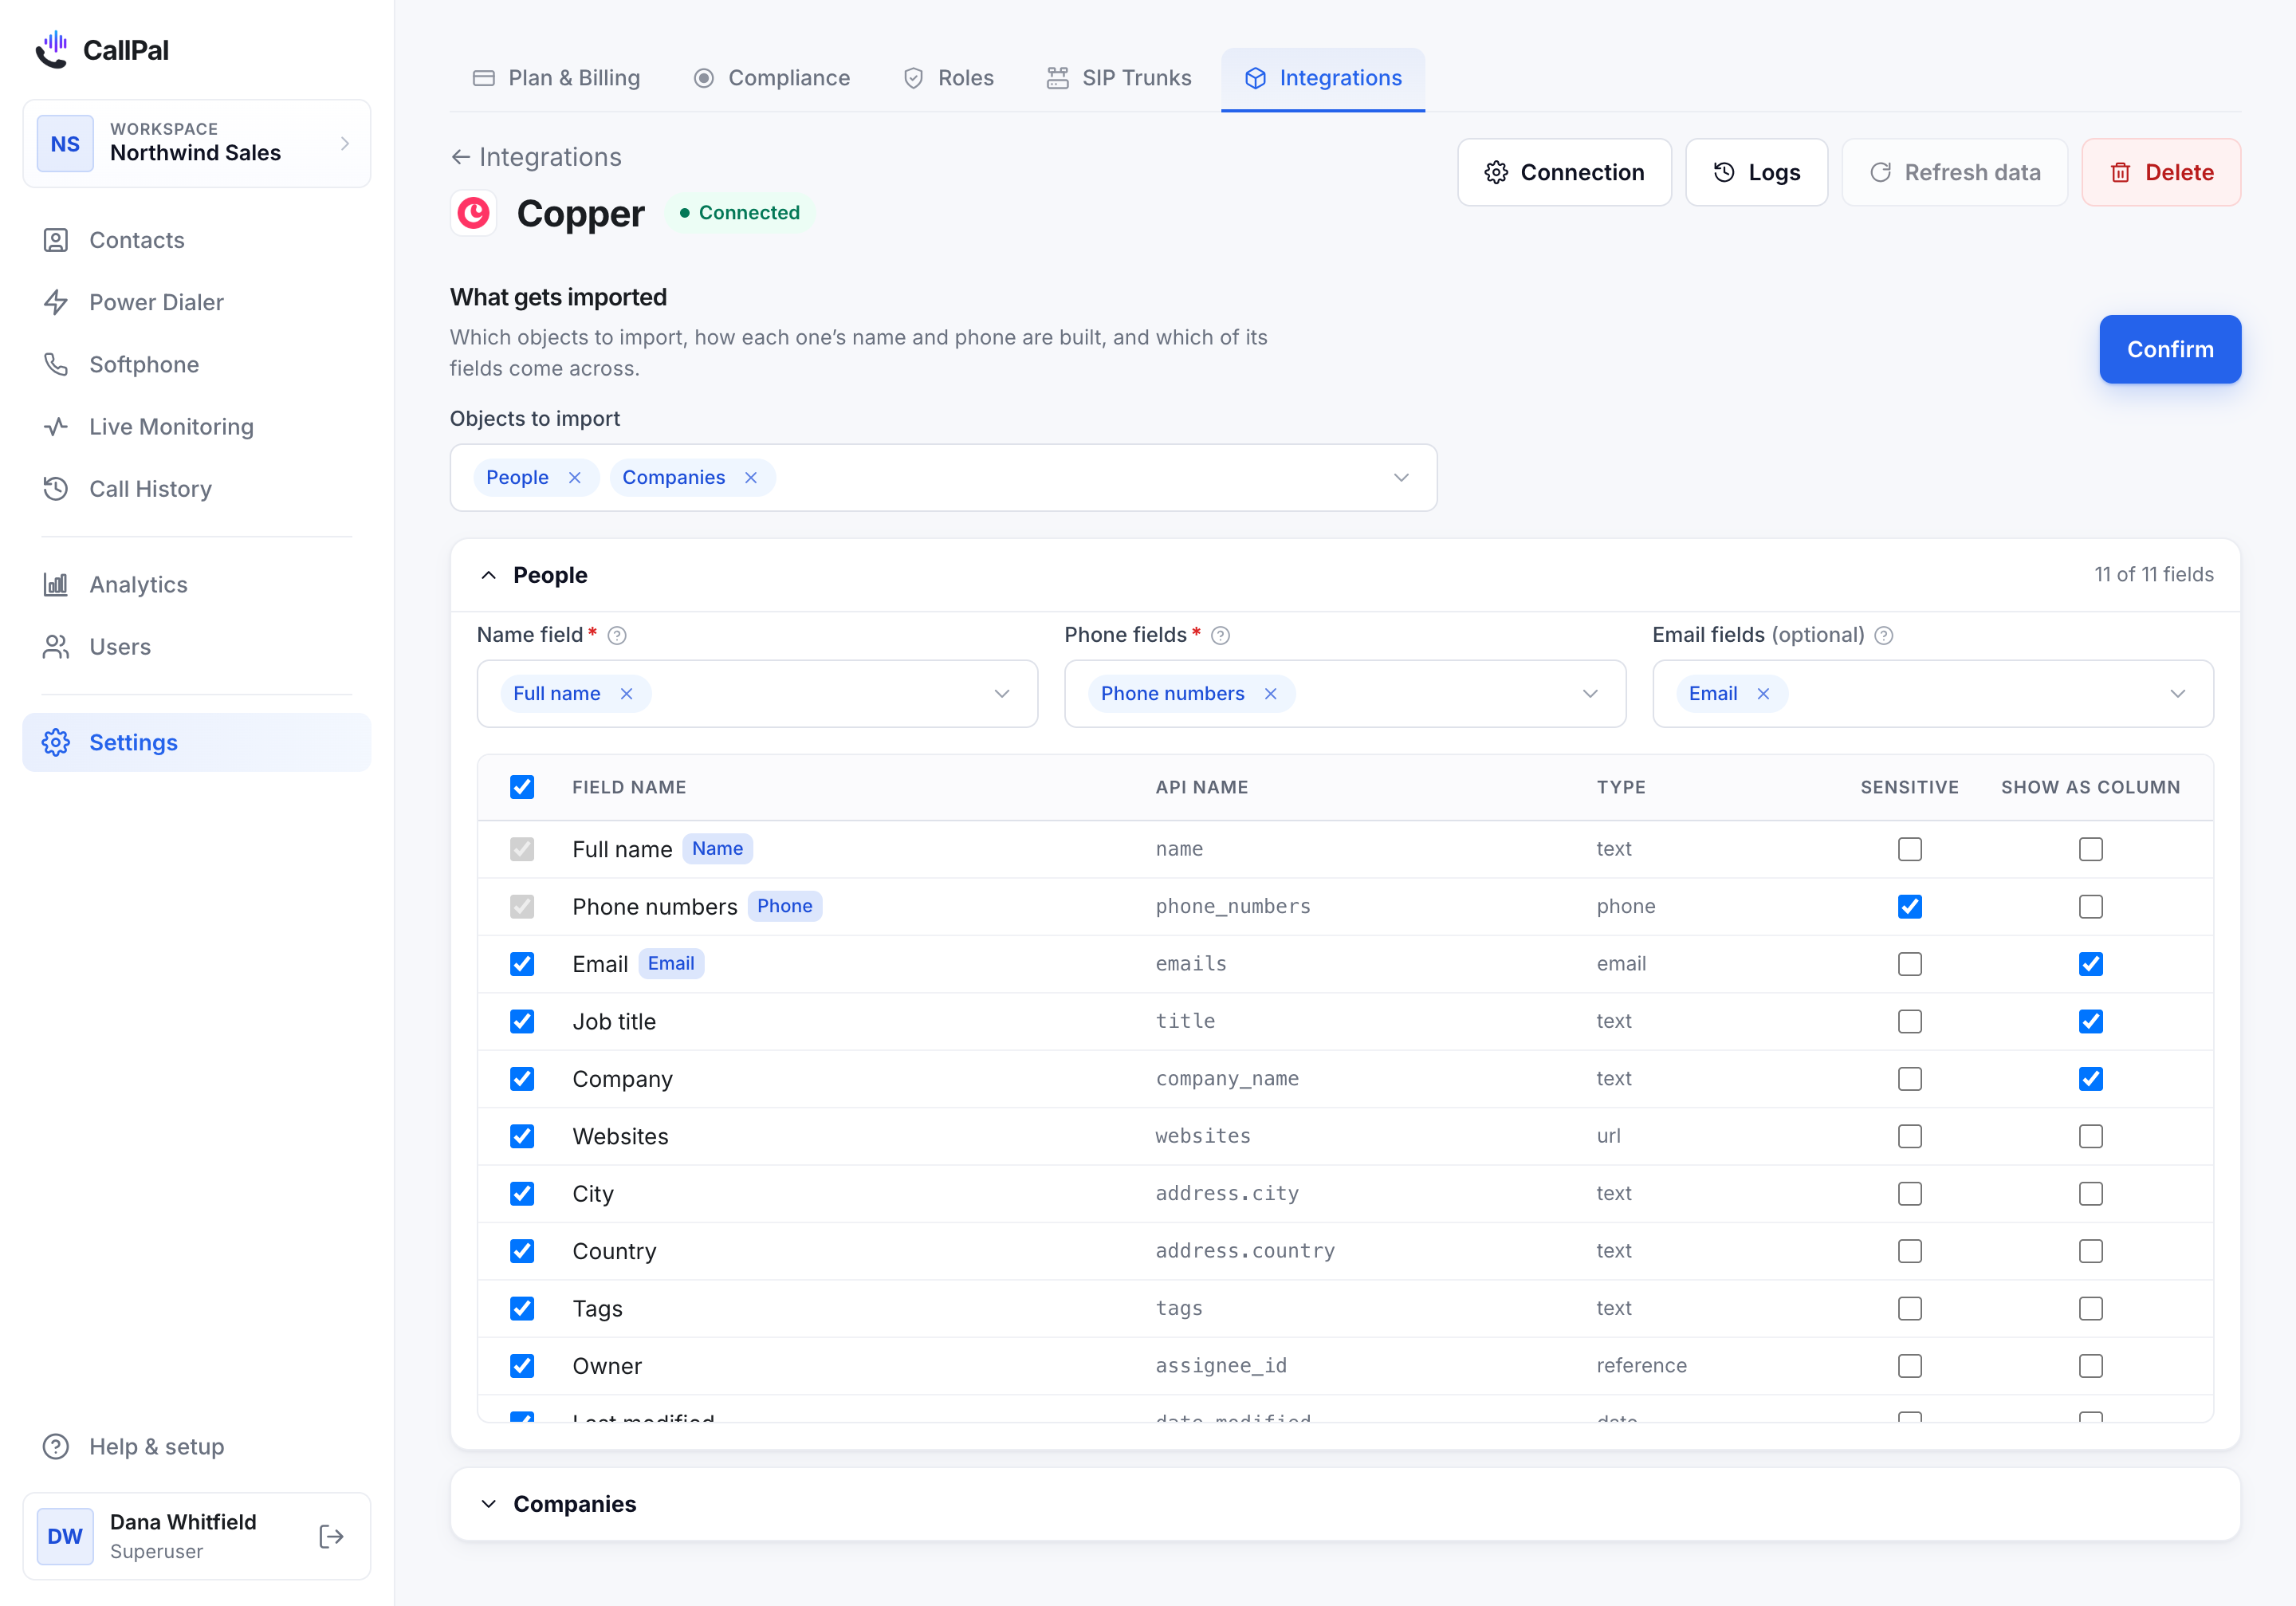The image size is (2296, 1606).
Task: Click the back arrow to Integrations
Action: tap(460, 157)
